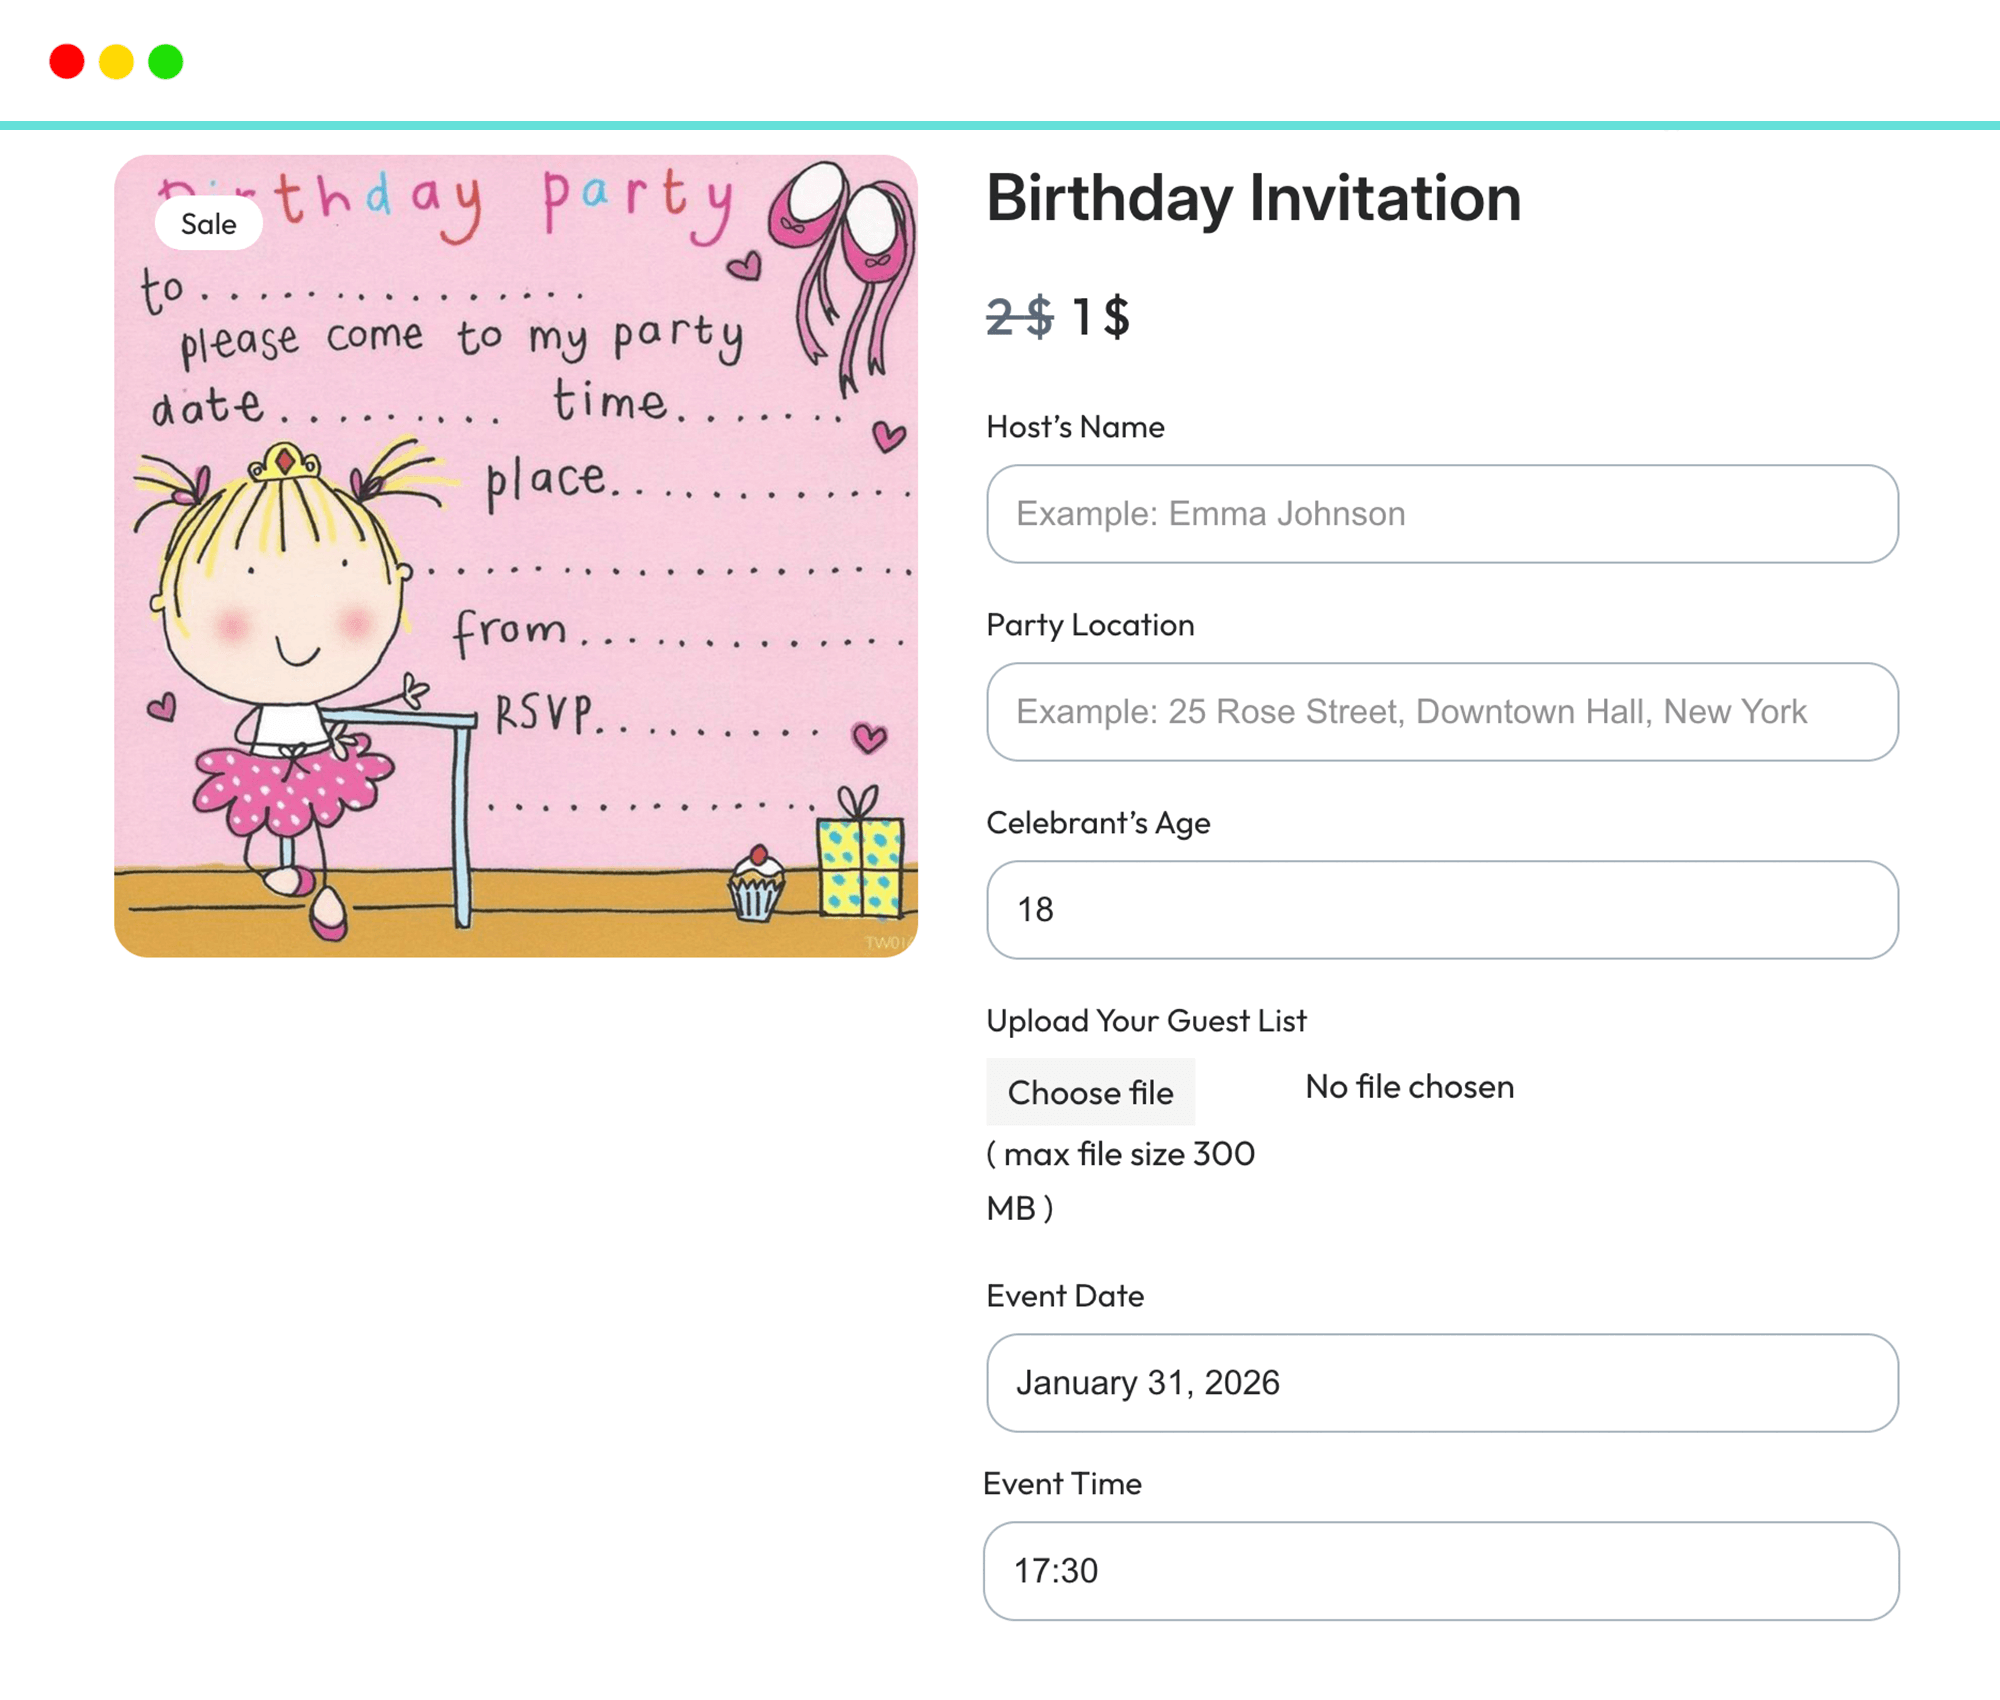Click the Birthday Invitation title

(x=1253, y=198)
